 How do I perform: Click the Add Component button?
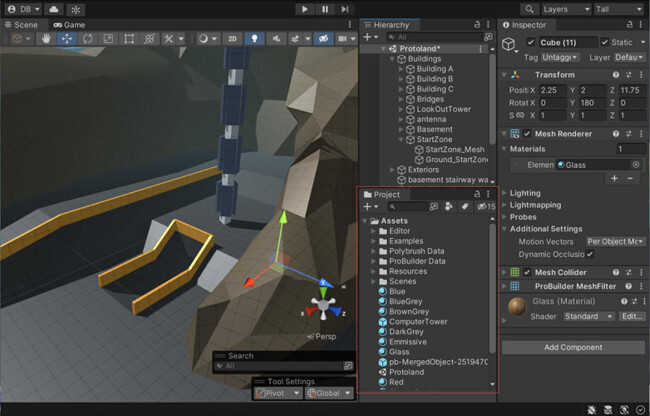click(572, 347)
